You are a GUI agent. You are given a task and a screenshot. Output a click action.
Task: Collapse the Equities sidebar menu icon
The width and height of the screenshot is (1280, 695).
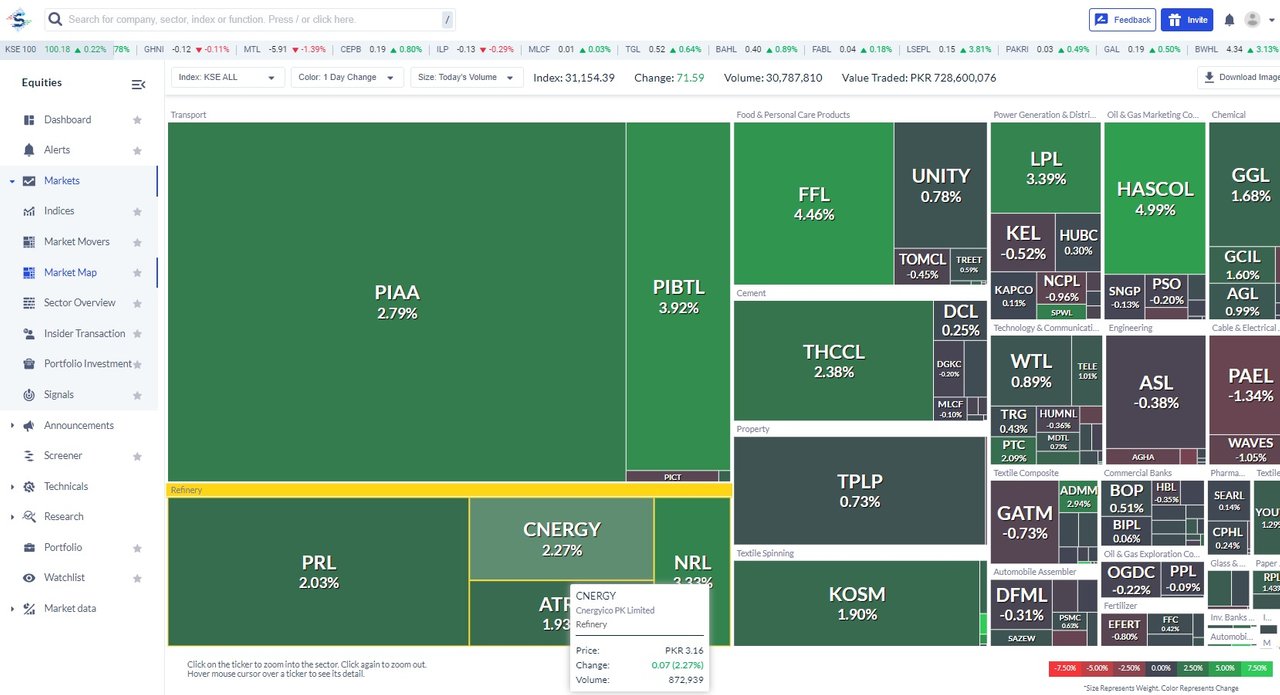pos(138,84)
